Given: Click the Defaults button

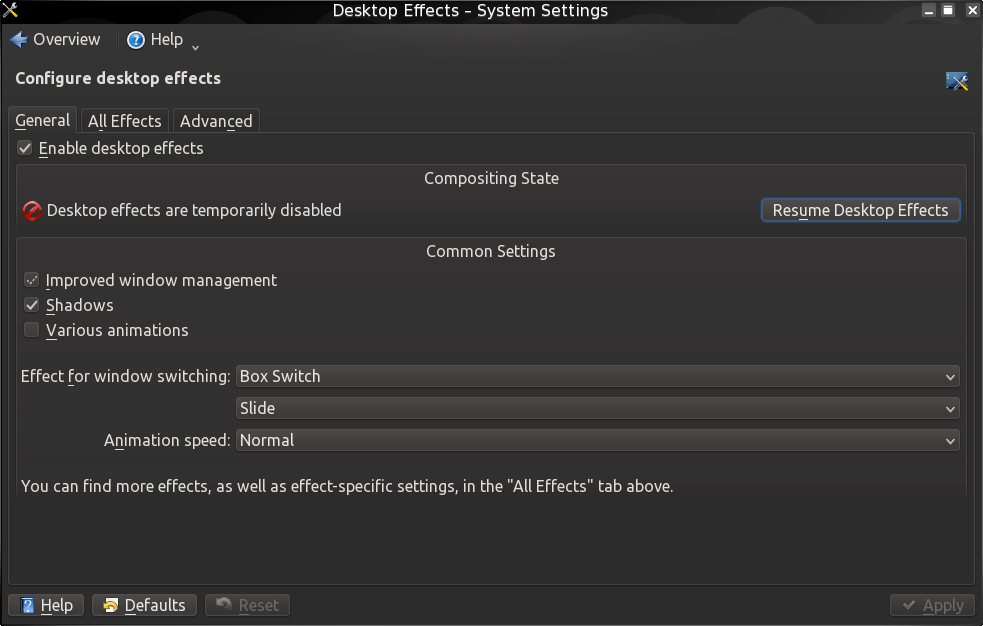Looking at the screenshot, I should (144, 605).
